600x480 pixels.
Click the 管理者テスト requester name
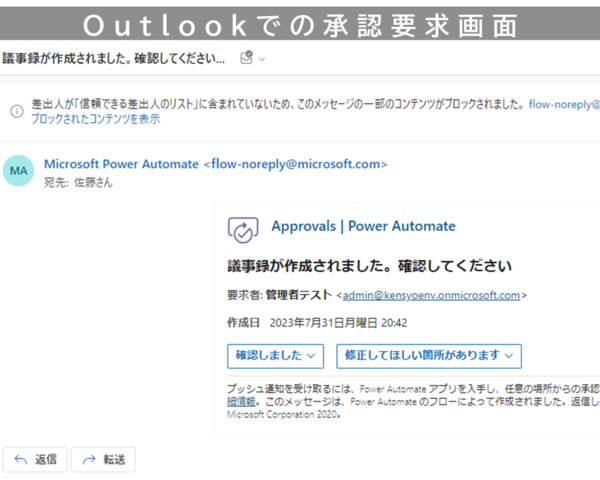pyautogui.click(x=299, y=295)
